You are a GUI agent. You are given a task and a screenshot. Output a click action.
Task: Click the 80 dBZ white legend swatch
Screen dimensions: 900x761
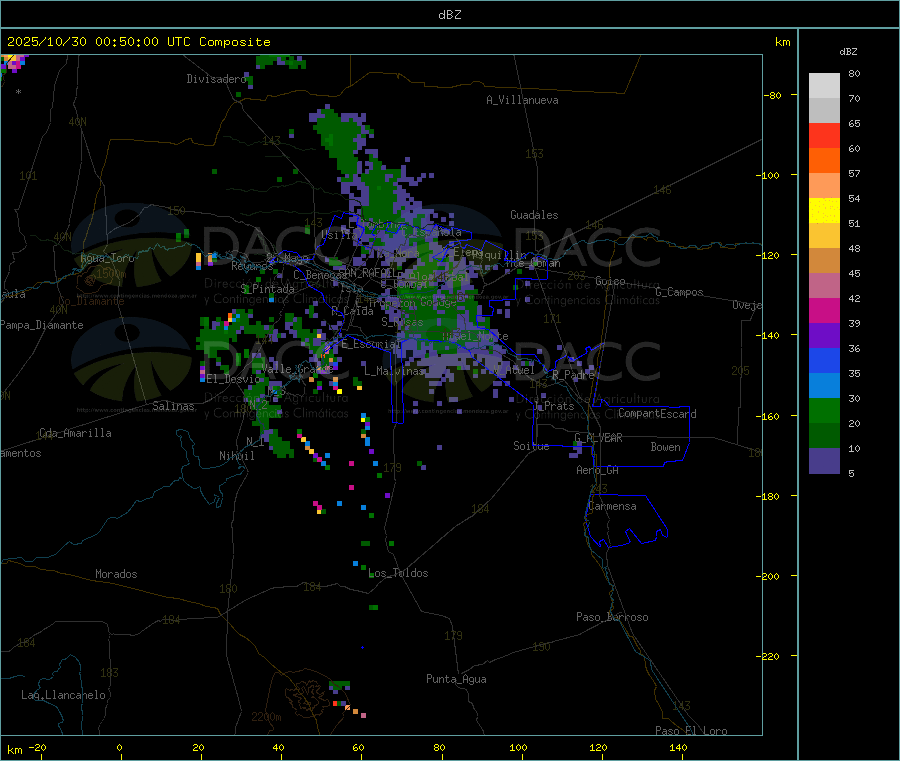[x=824, y=86]
